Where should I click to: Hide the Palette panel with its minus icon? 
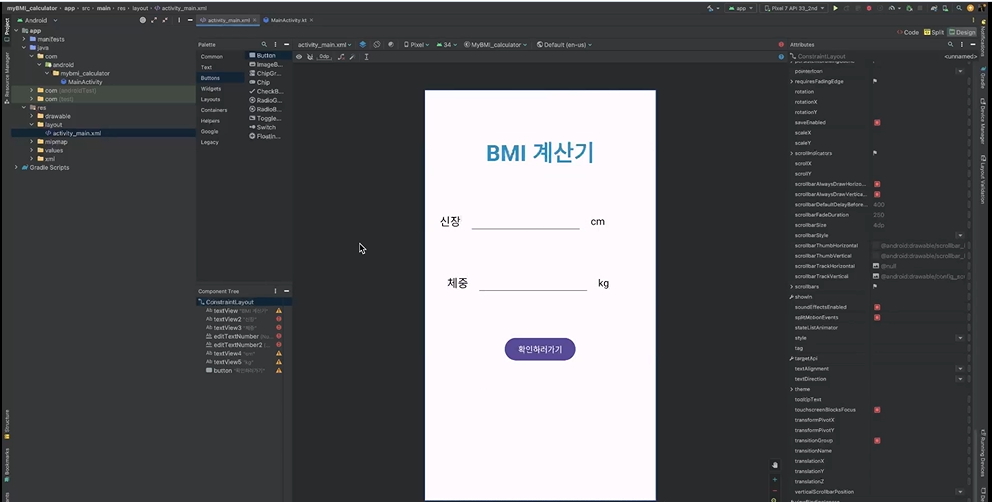coord(286,44)
